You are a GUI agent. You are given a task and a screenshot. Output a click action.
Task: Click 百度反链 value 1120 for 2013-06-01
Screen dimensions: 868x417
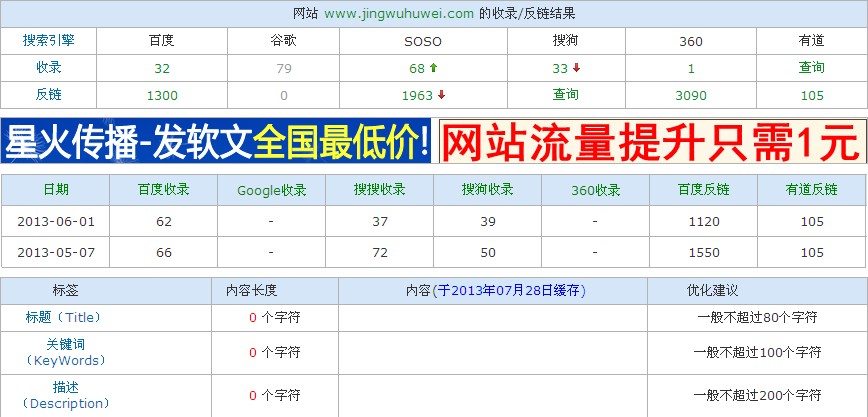[704, 222]
